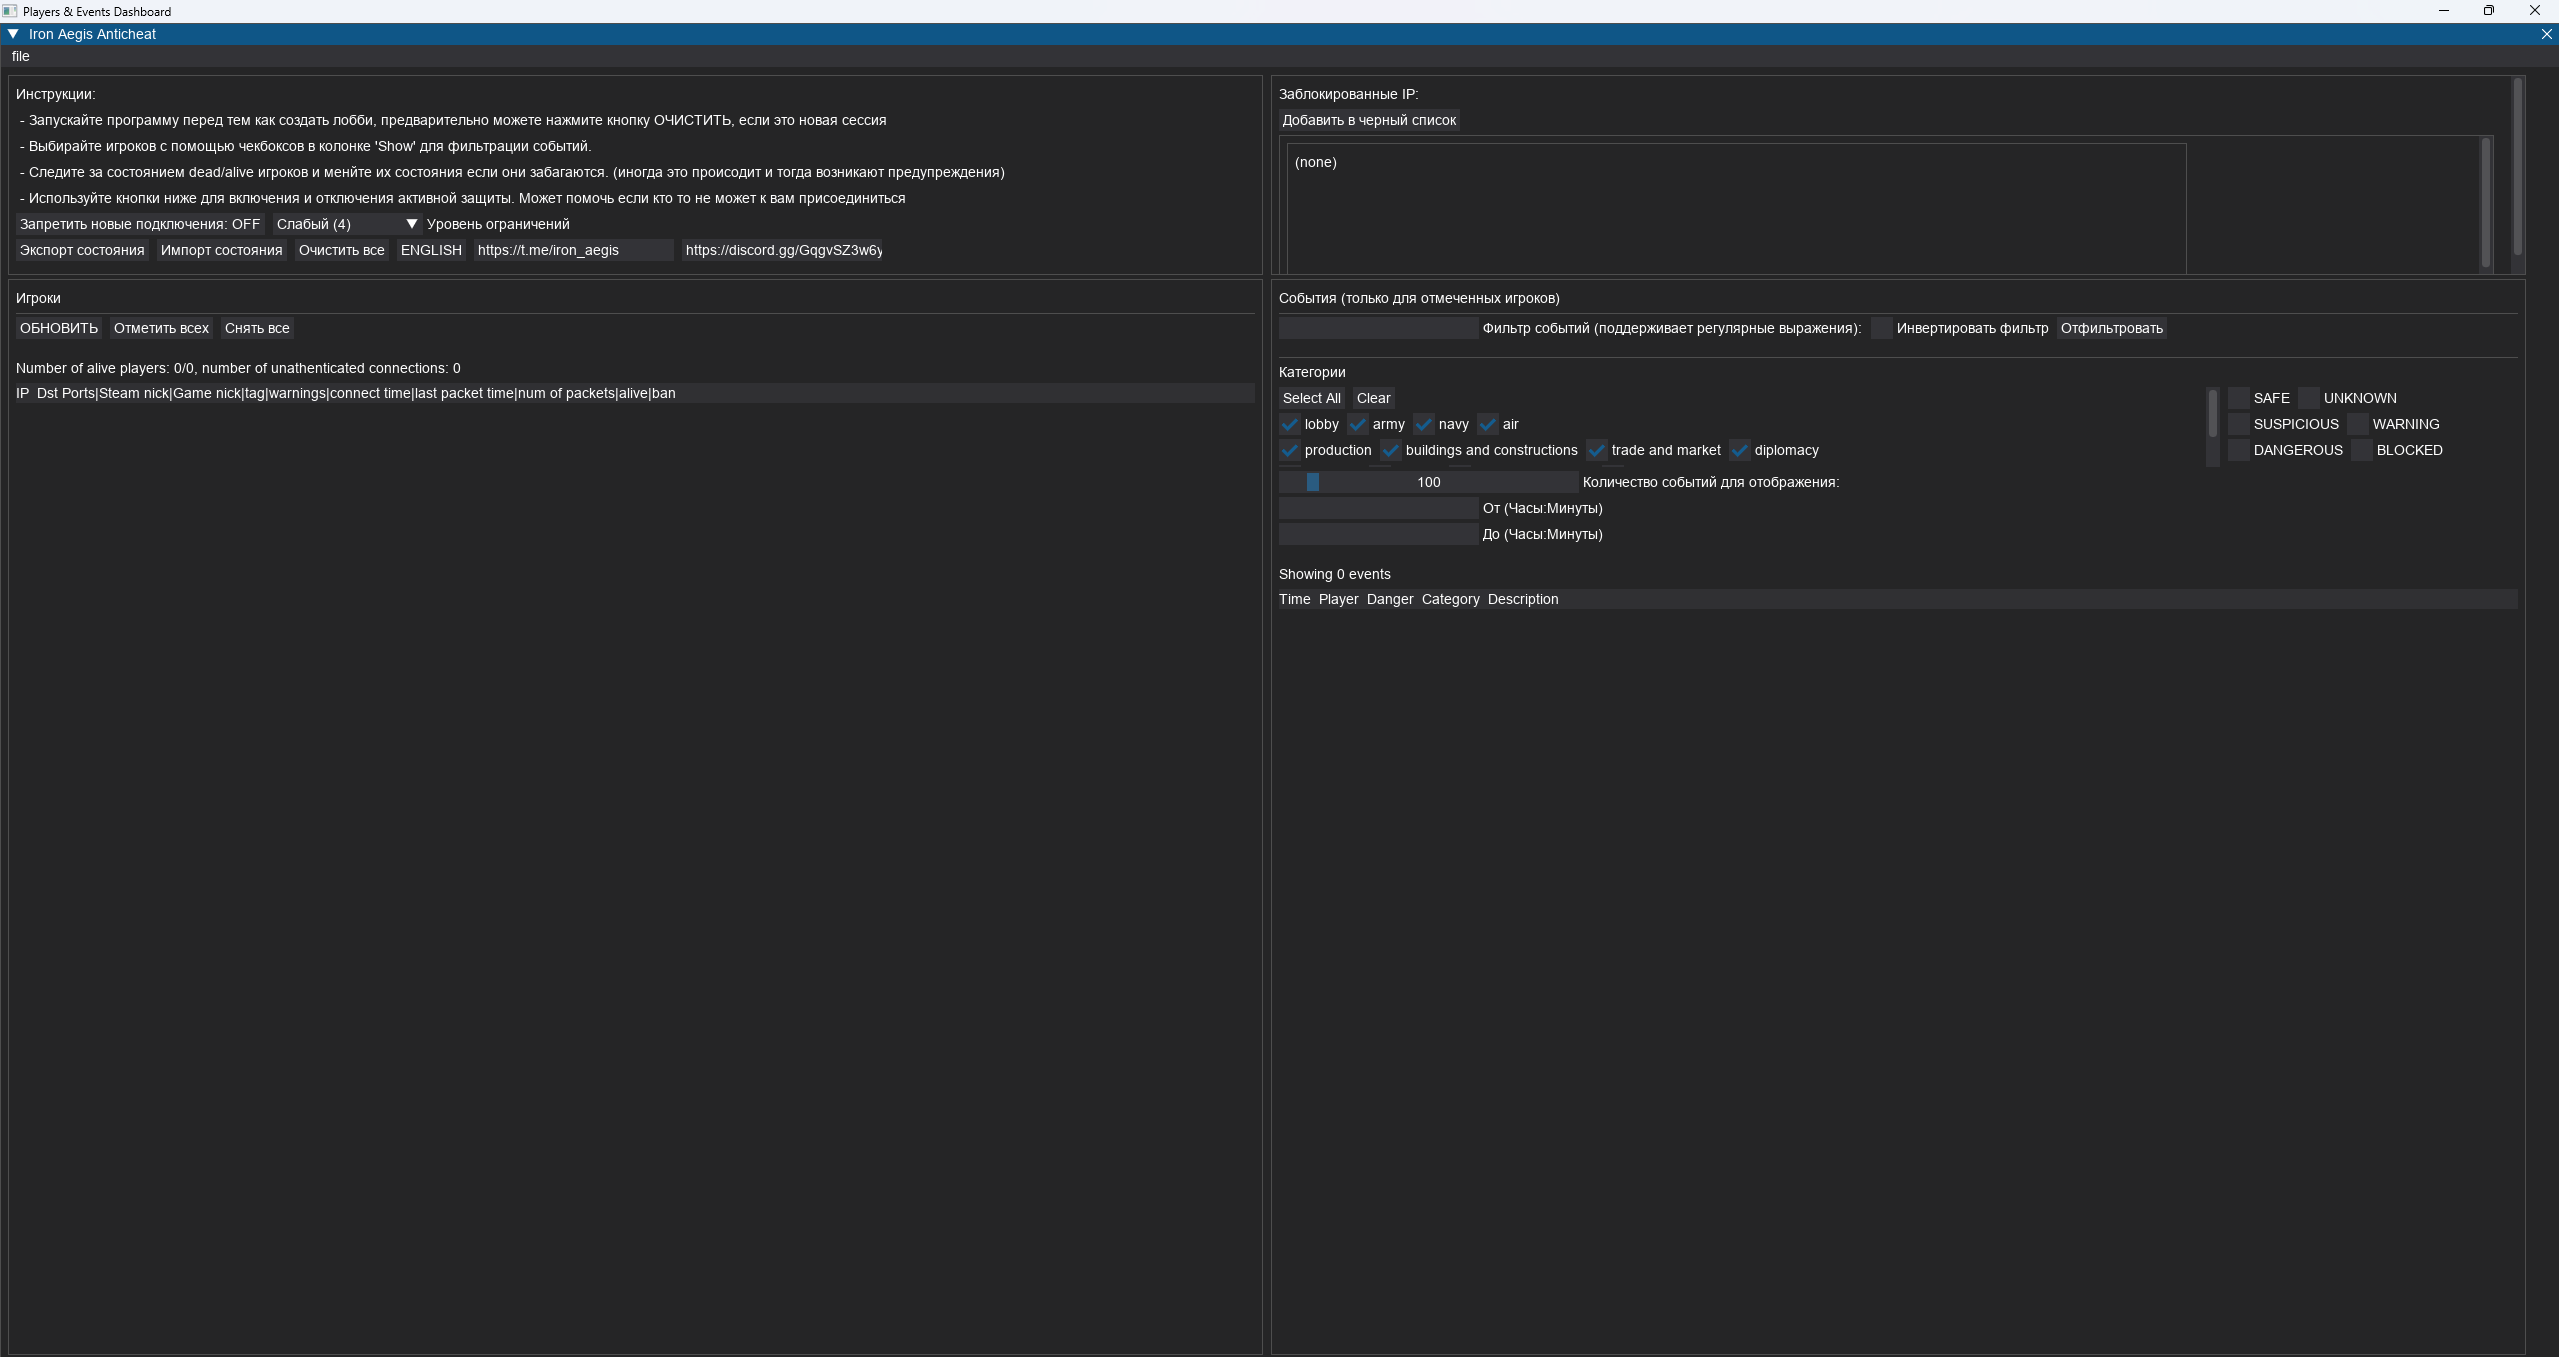Click Select All in Категории
Viewport: 2559px width, 1357px height.
[x=1311, y=397]
